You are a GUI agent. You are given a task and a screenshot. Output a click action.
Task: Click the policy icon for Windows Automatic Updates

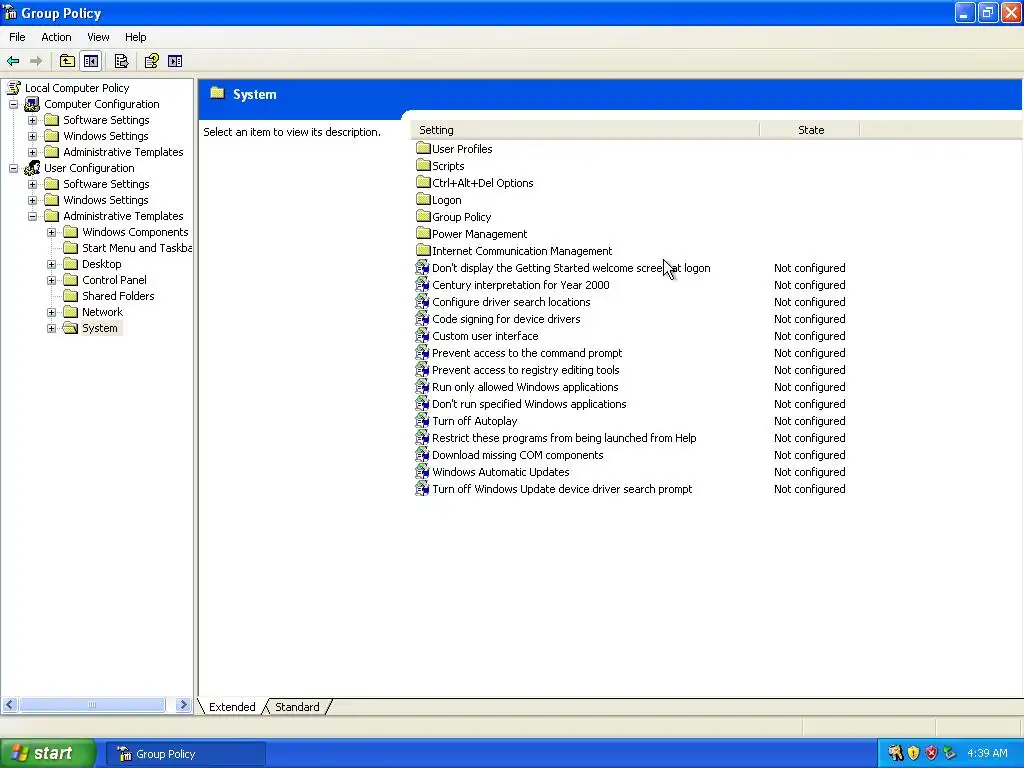tap(423, 472)
